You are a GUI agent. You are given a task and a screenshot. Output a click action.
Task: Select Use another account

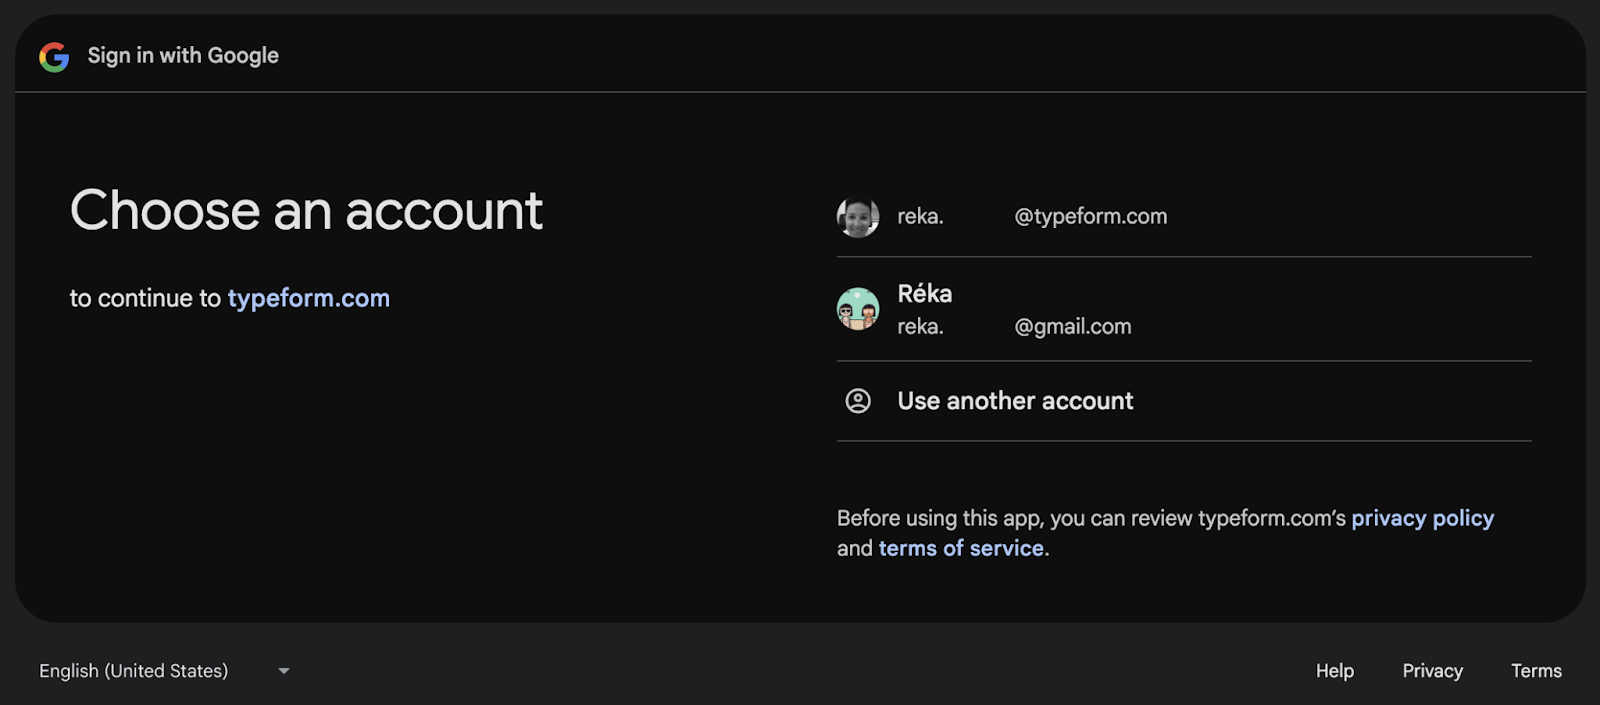1184,401
